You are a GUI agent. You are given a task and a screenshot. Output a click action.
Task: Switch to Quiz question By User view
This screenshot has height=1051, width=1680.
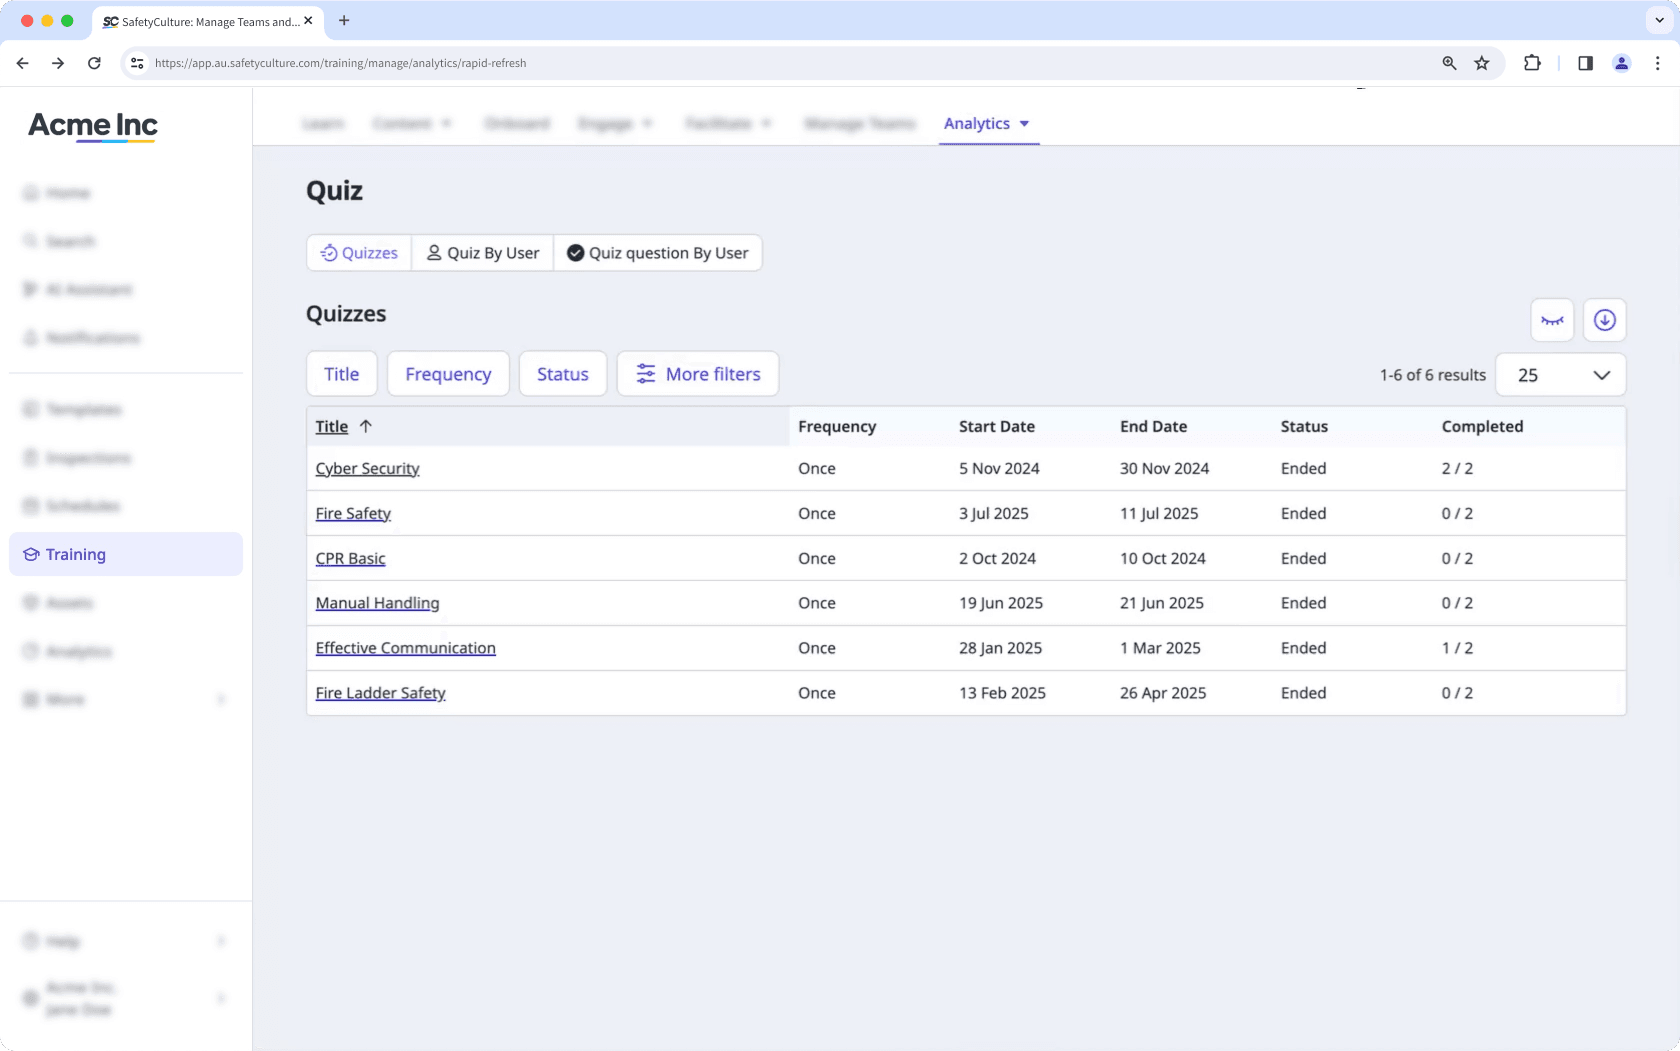coord(658,252)
